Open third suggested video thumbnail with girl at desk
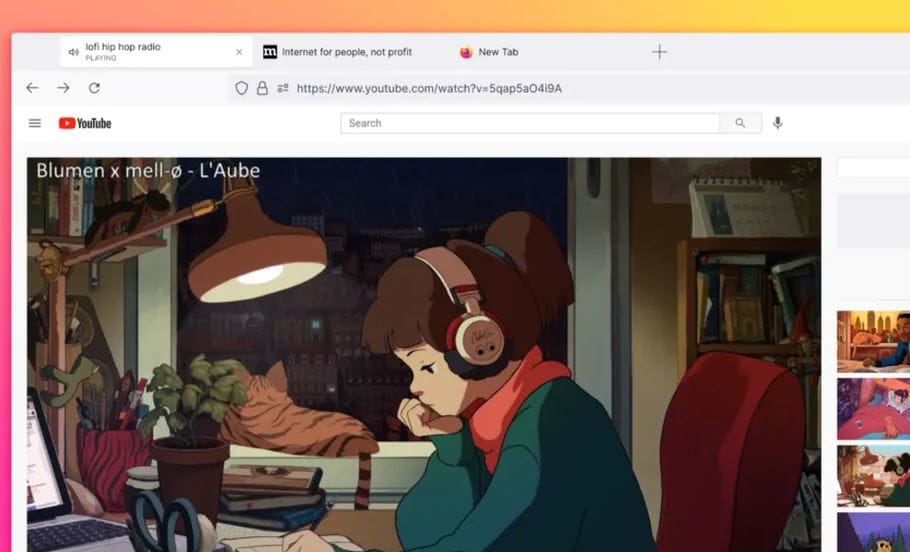This screenshot has width=910, height=552. click(873, 476)
